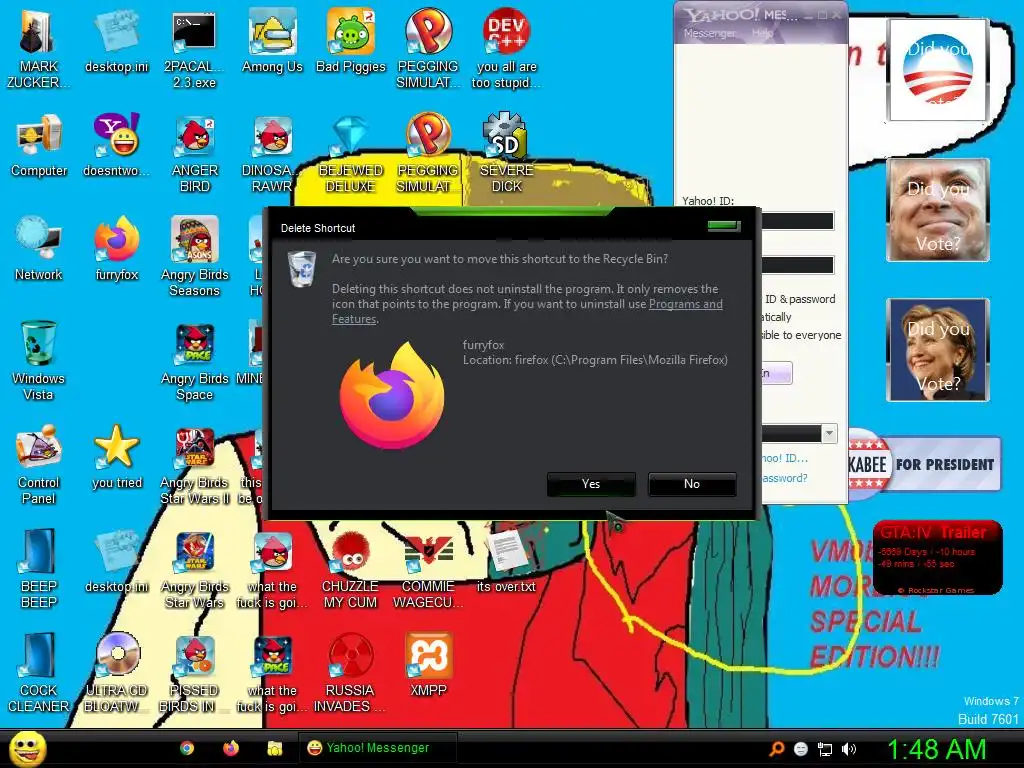
Task: Open the Help menu in Yahoo! Messenger
Action: pos(762,33)
